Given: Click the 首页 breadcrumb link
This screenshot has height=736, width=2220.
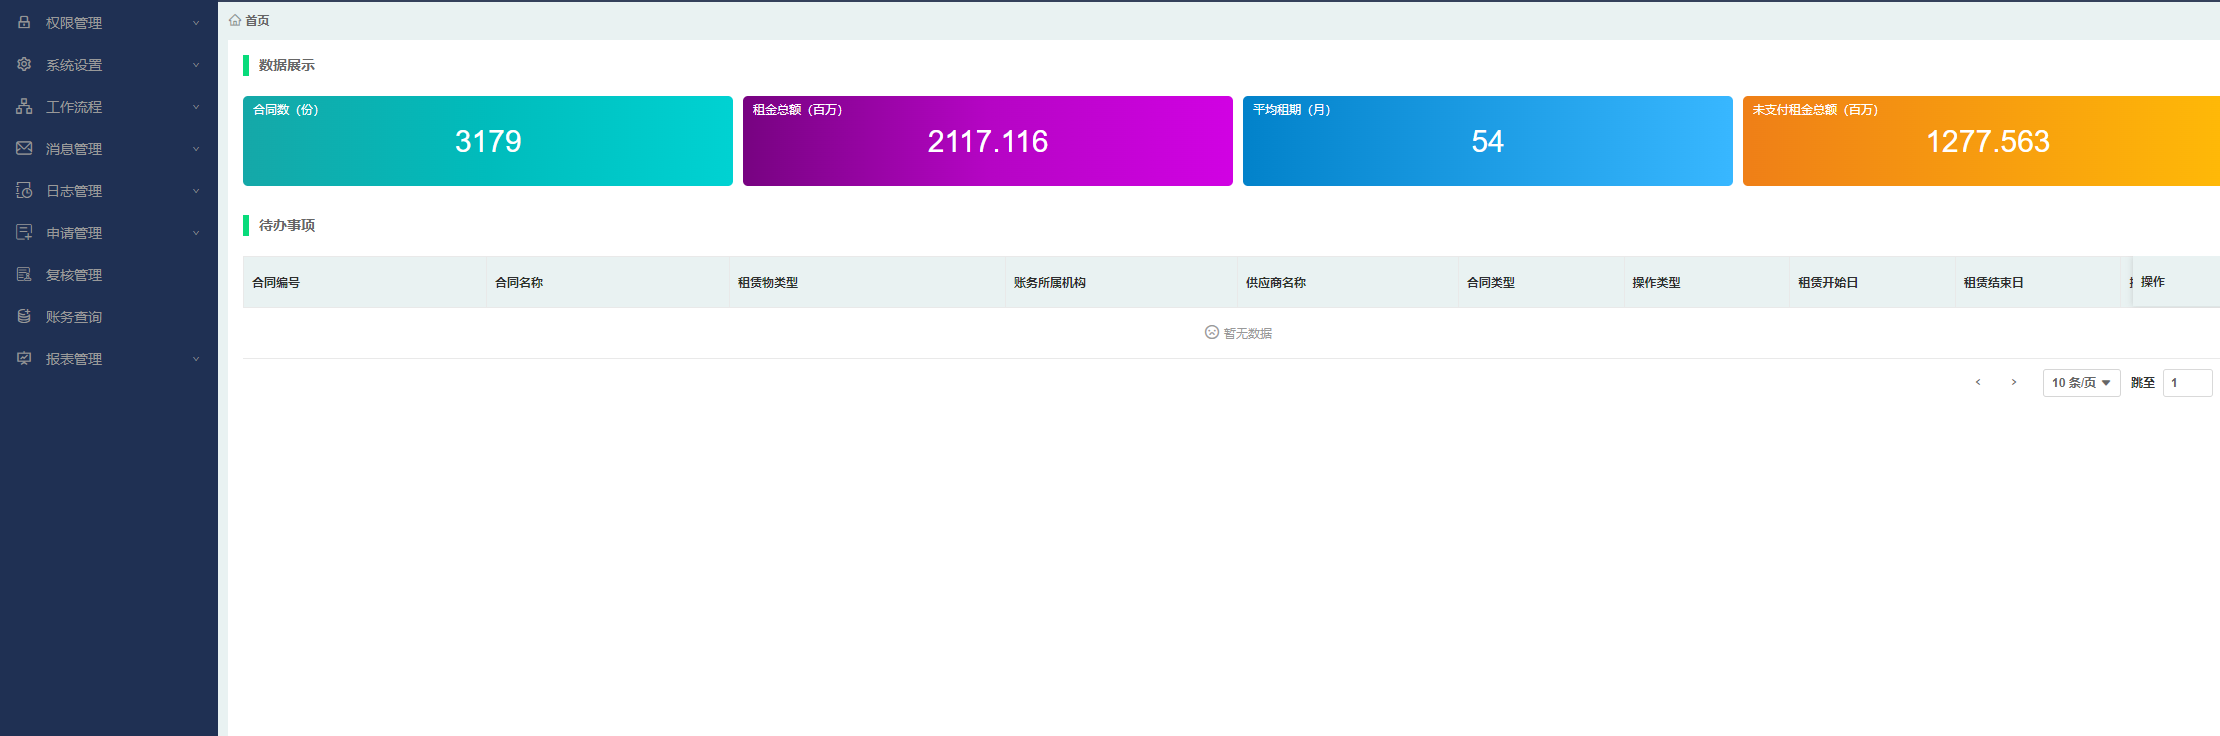Looking at the screenshot, I should point(257,20).
